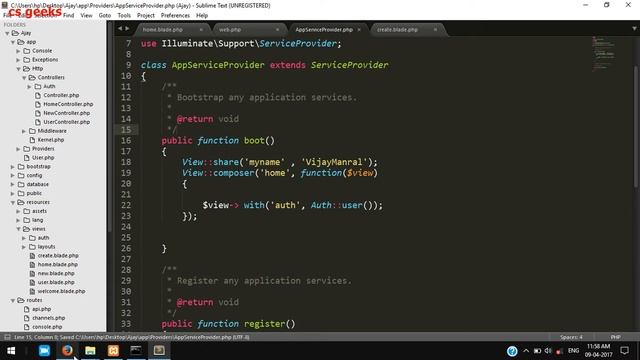
Task: Expand the bootstrap folder
Action: tap(13, 167)
